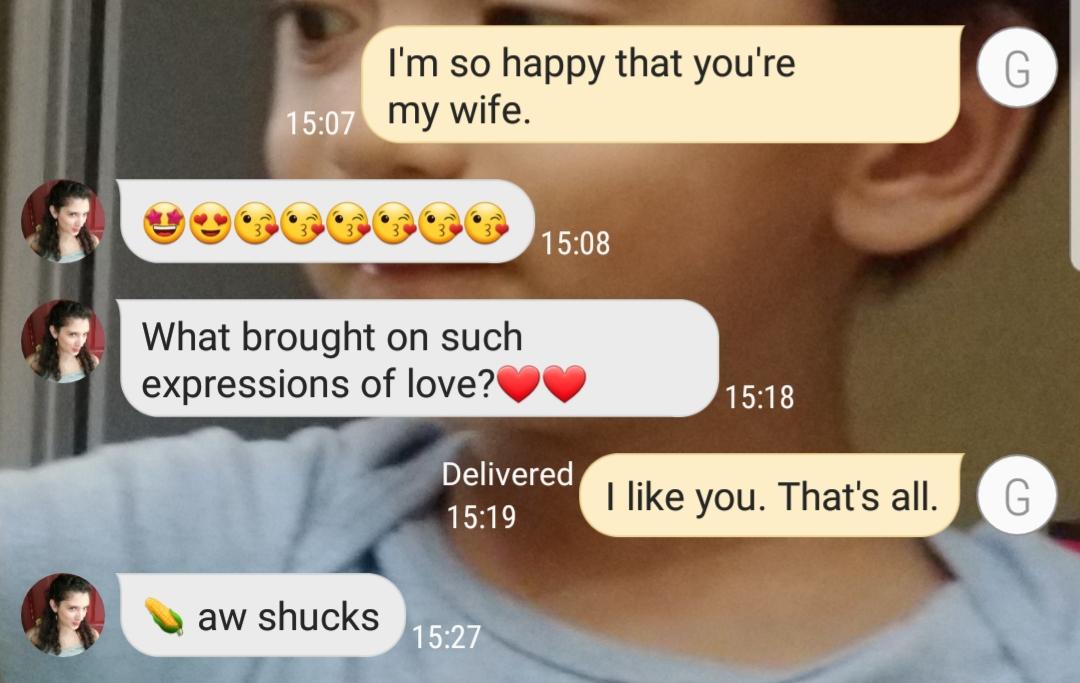Select the 'What brought on such expressions' bubble
The height and width of the screenshot is (683, 1080).
[x=417, y=358]
